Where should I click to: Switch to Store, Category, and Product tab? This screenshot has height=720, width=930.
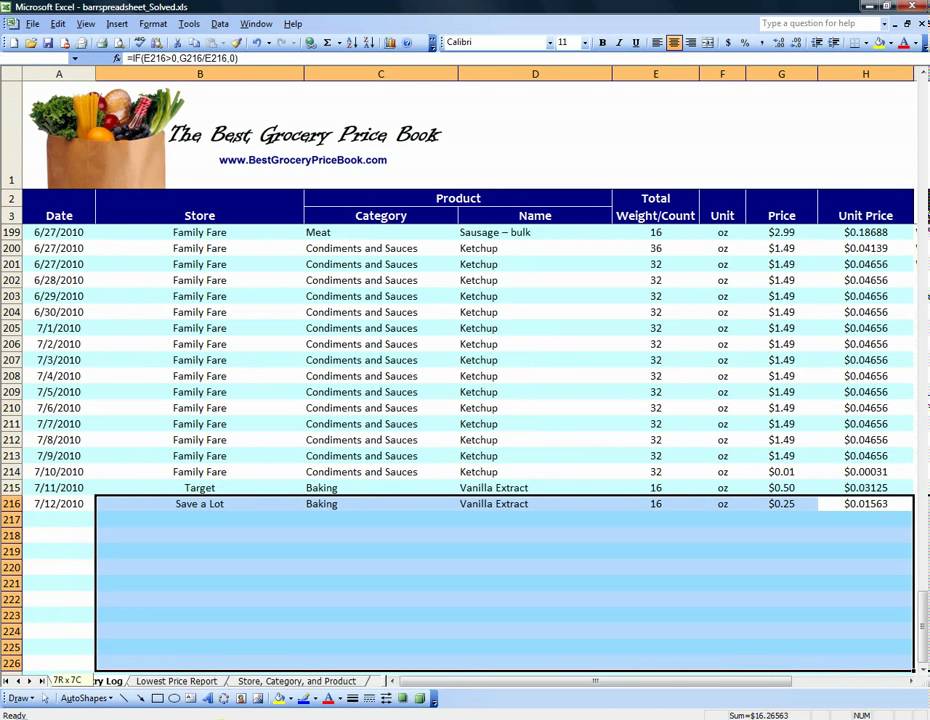(x=297, y=681)
